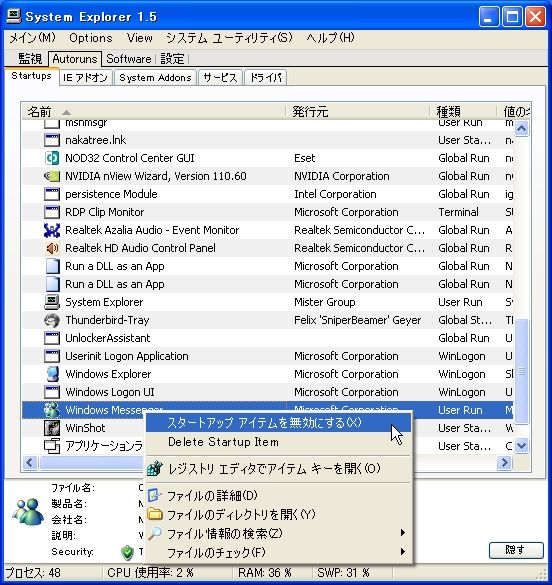Click the green Security shield icon
Screen dimensions: 552x585
tap(128, 553)
